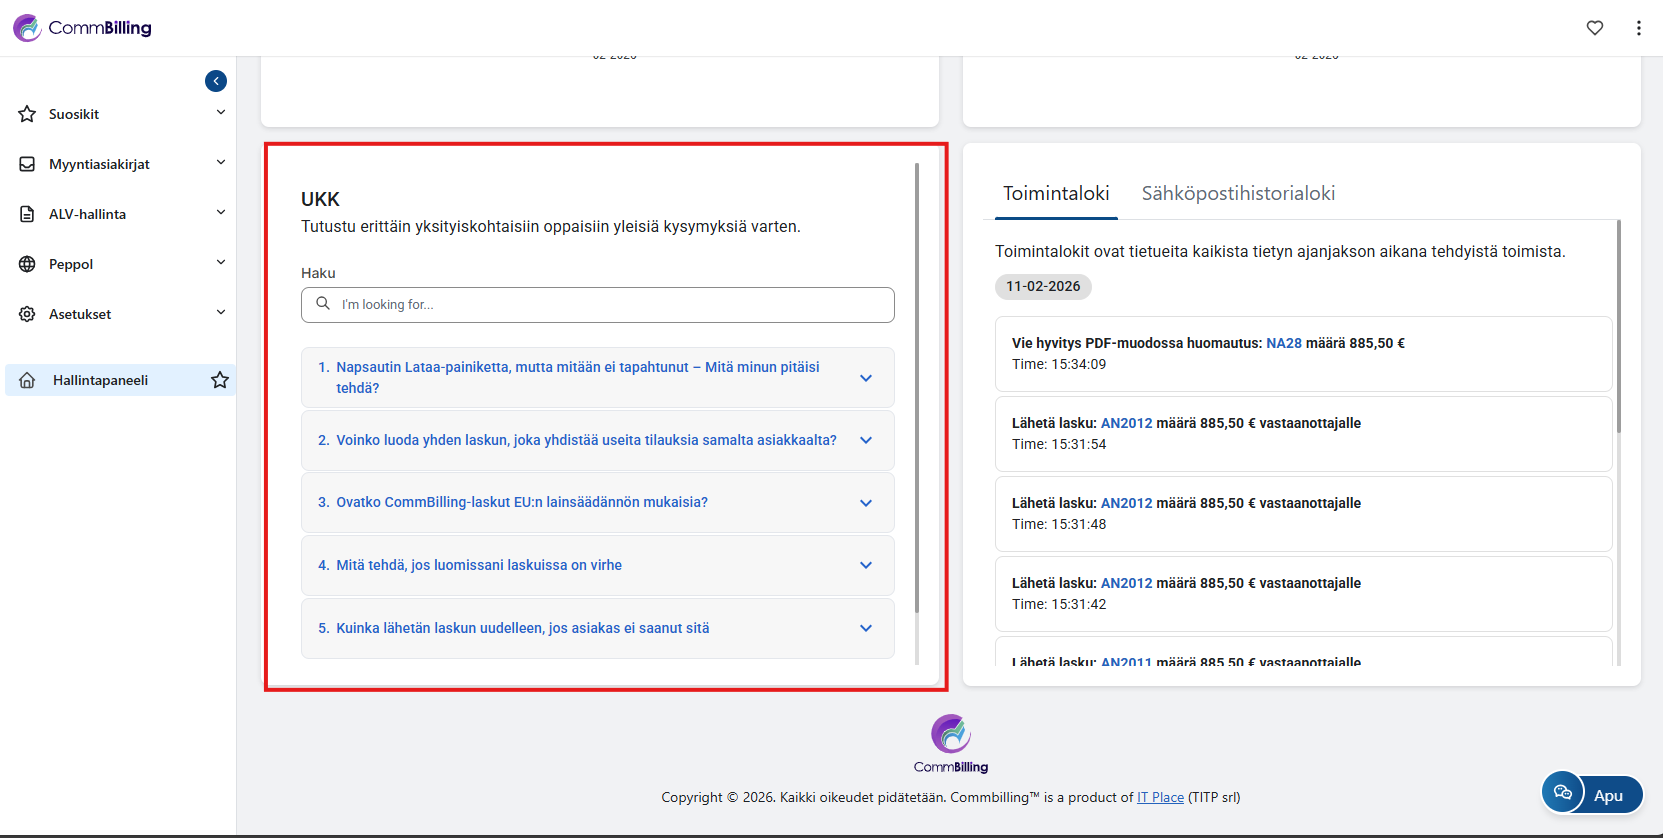Open the three-dot more options menu

(x=1638, y=28)
